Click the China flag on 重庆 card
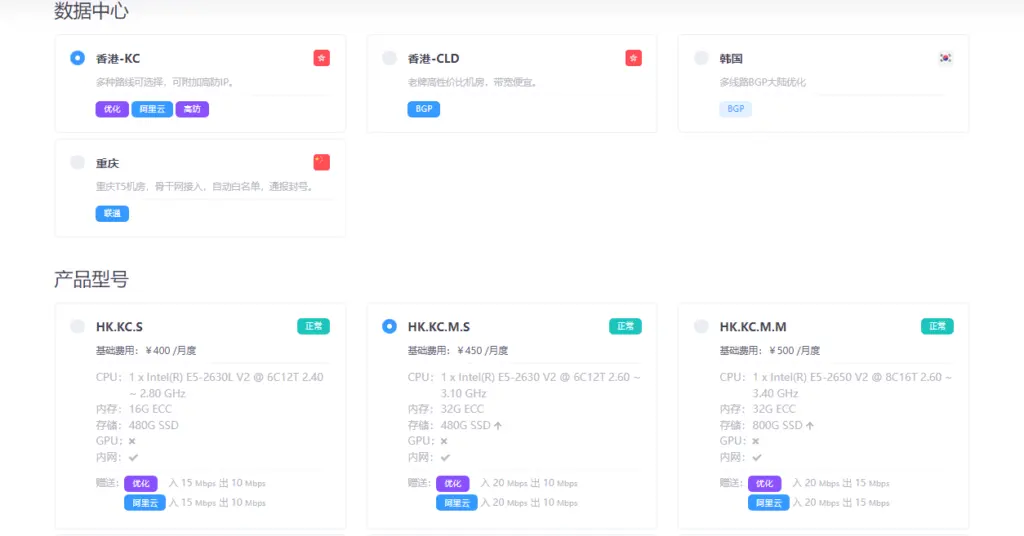 coord(321,162)
